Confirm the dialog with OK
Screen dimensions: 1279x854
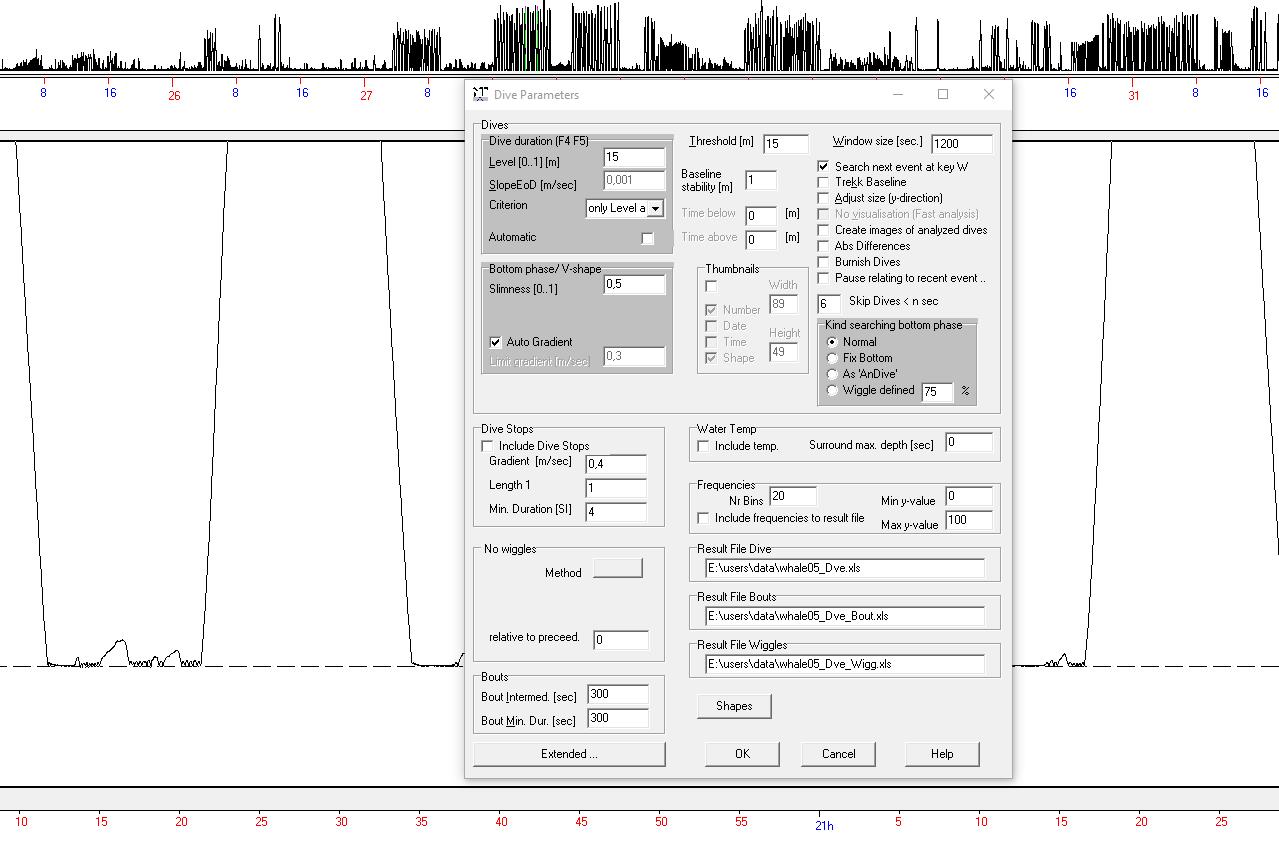(741, 754)
